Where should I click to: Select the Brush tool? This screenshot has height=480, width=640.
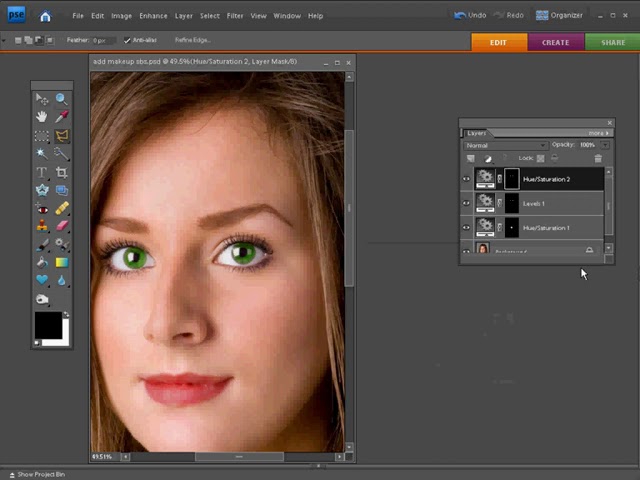click(42, 244)
